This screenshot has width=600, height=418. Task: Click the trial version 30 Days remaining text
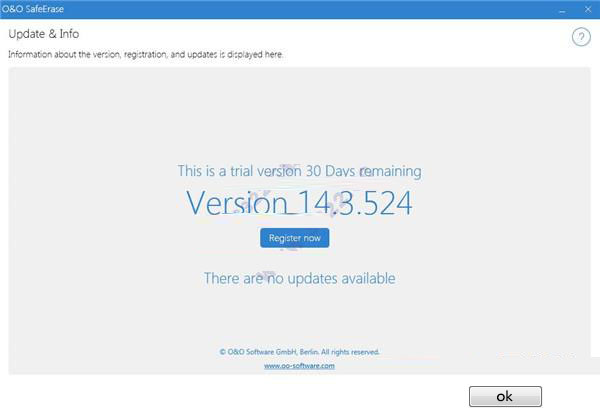299,171
